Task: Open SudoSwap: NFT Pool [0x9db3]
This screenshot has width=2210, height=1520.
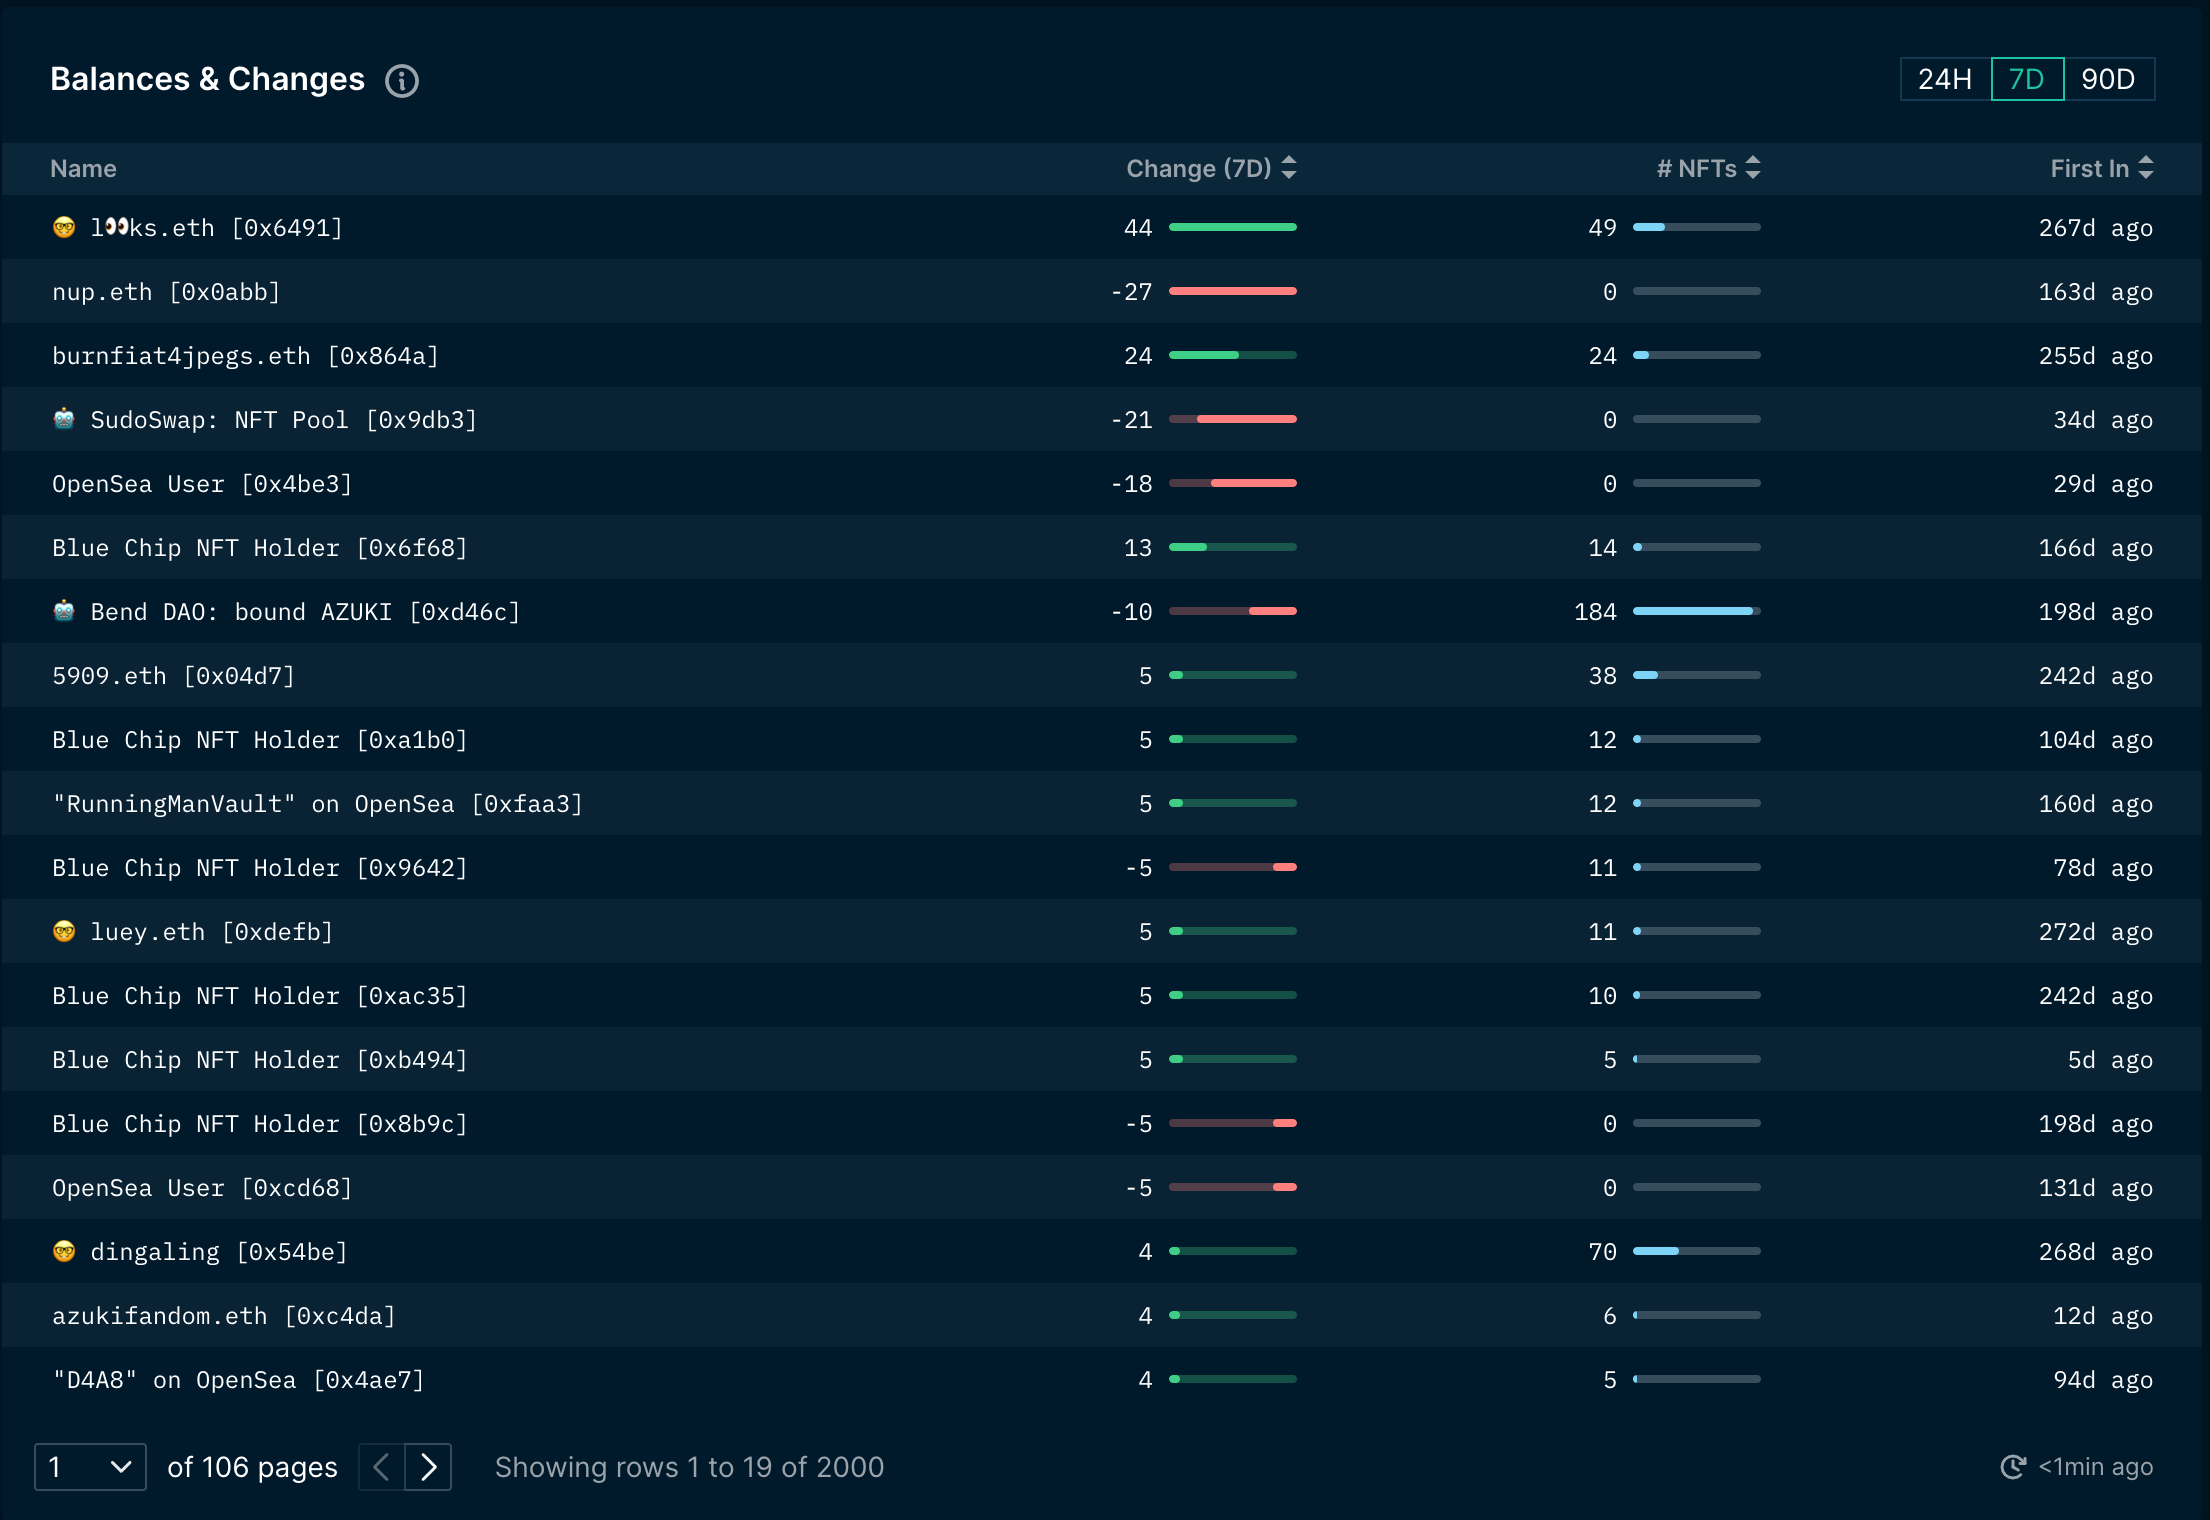Action: 284,420
